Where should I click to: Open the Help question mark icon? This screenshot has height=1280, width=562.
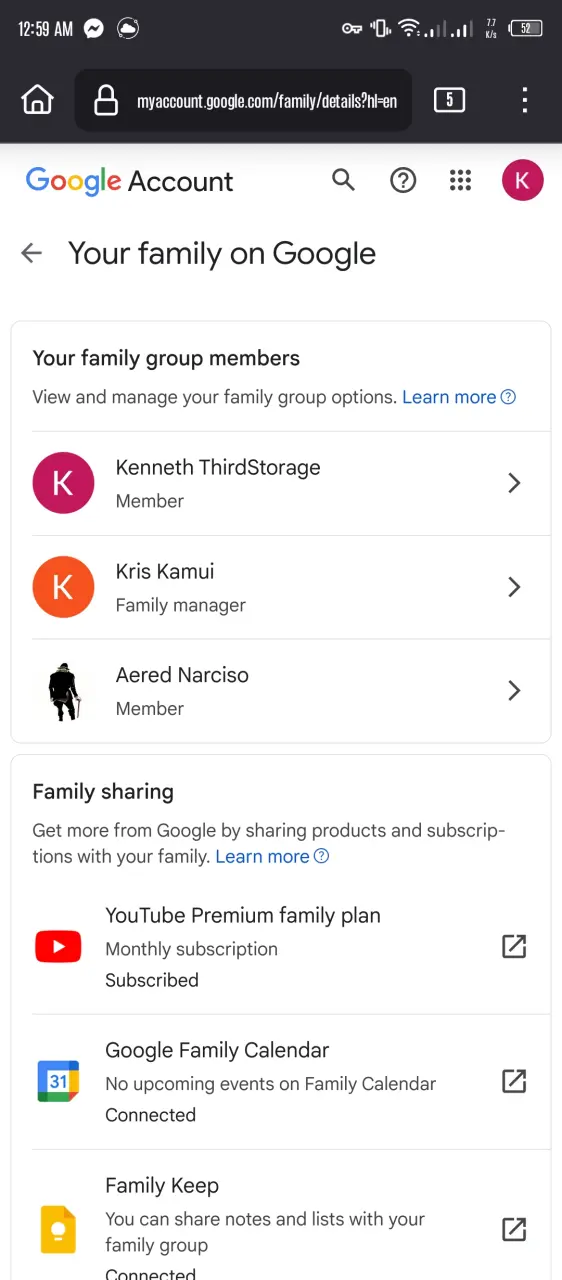tap(403, 180)
